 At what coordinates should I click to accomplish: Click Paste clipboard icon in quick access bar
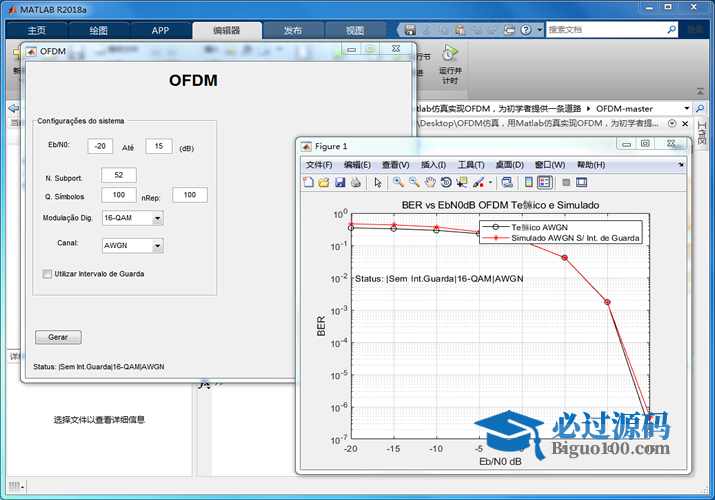pos(460,30)
